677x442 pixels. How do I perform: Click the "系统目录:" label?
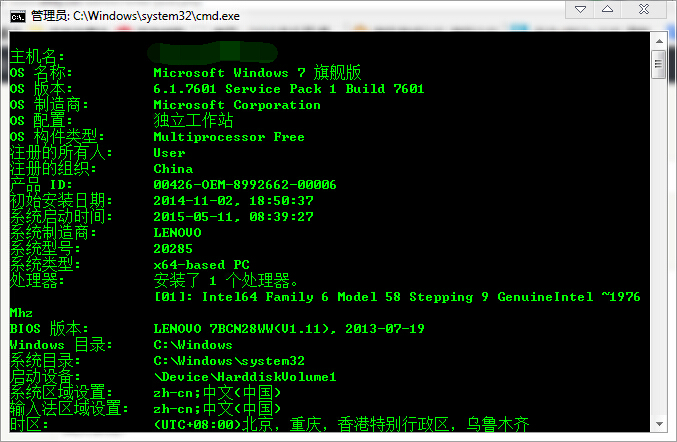click(x=45, y=360)
